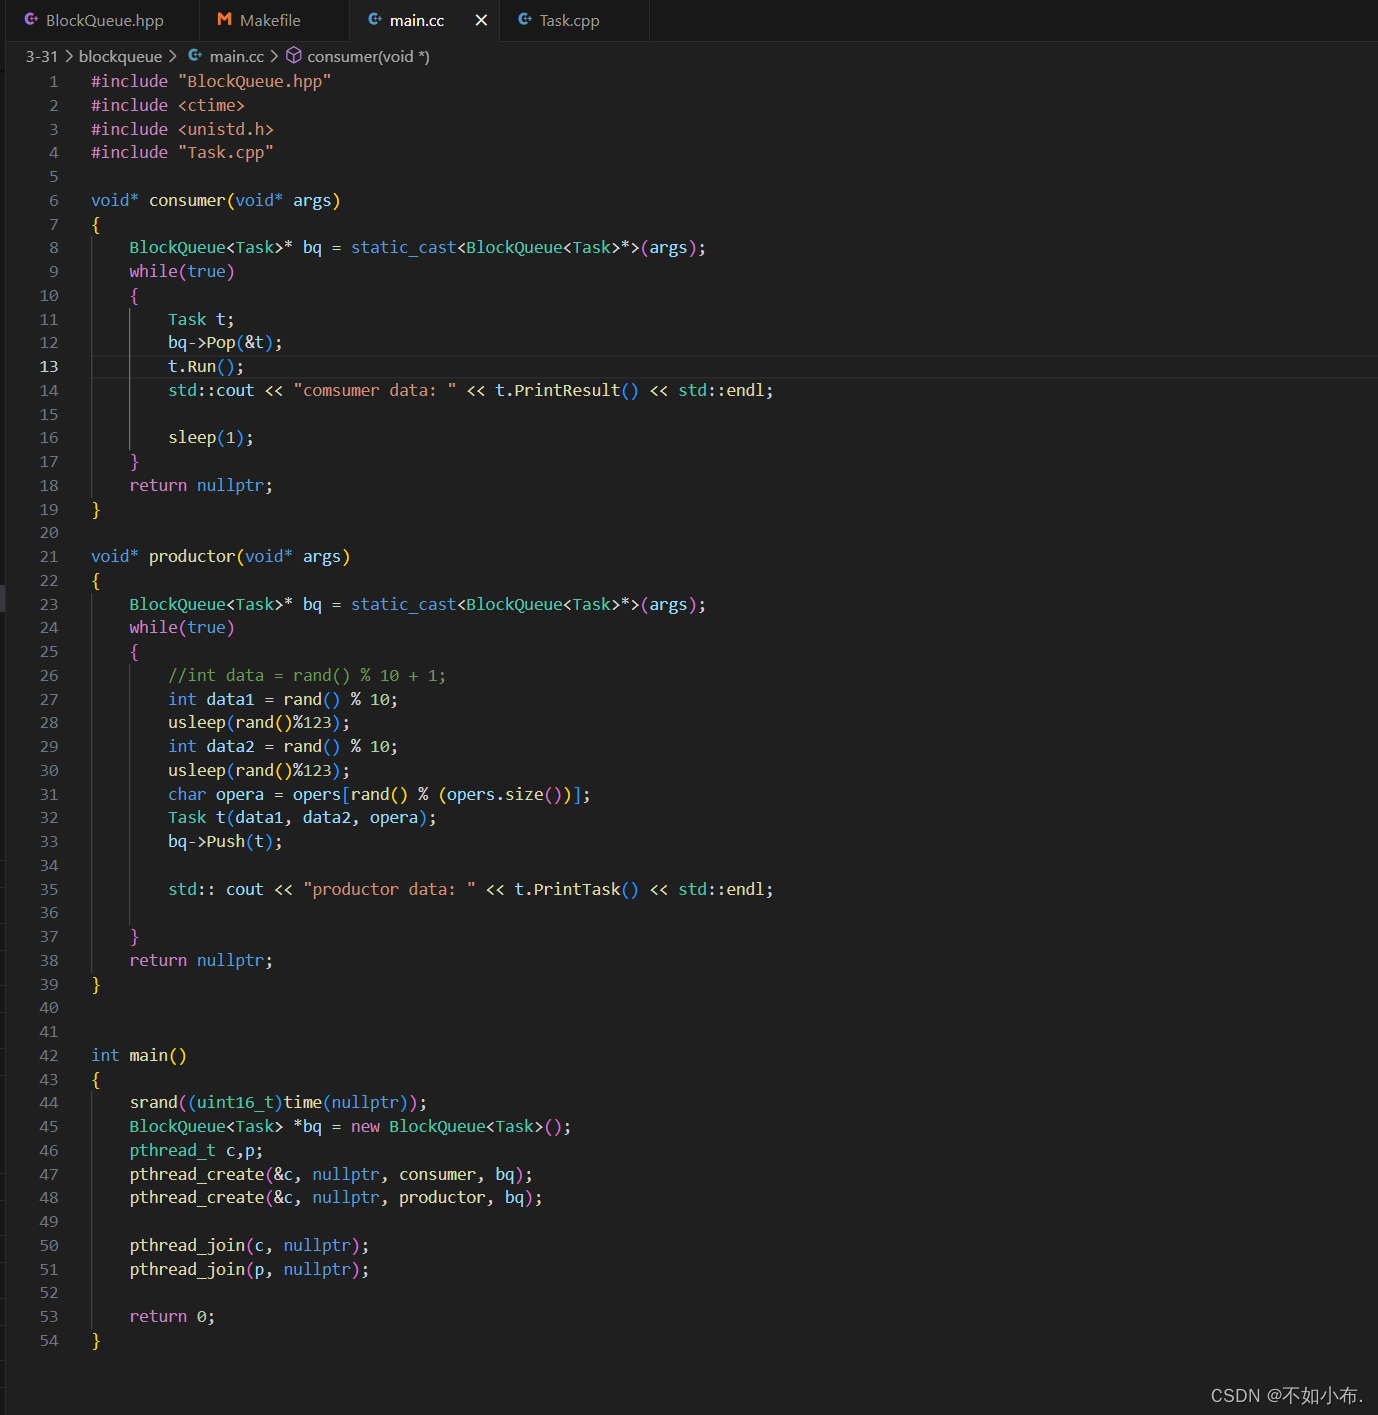Click '#include <unistd.h>' on line 3
The width and height of the screenshot is (1378, 1415).
click(x=182, y=129)
